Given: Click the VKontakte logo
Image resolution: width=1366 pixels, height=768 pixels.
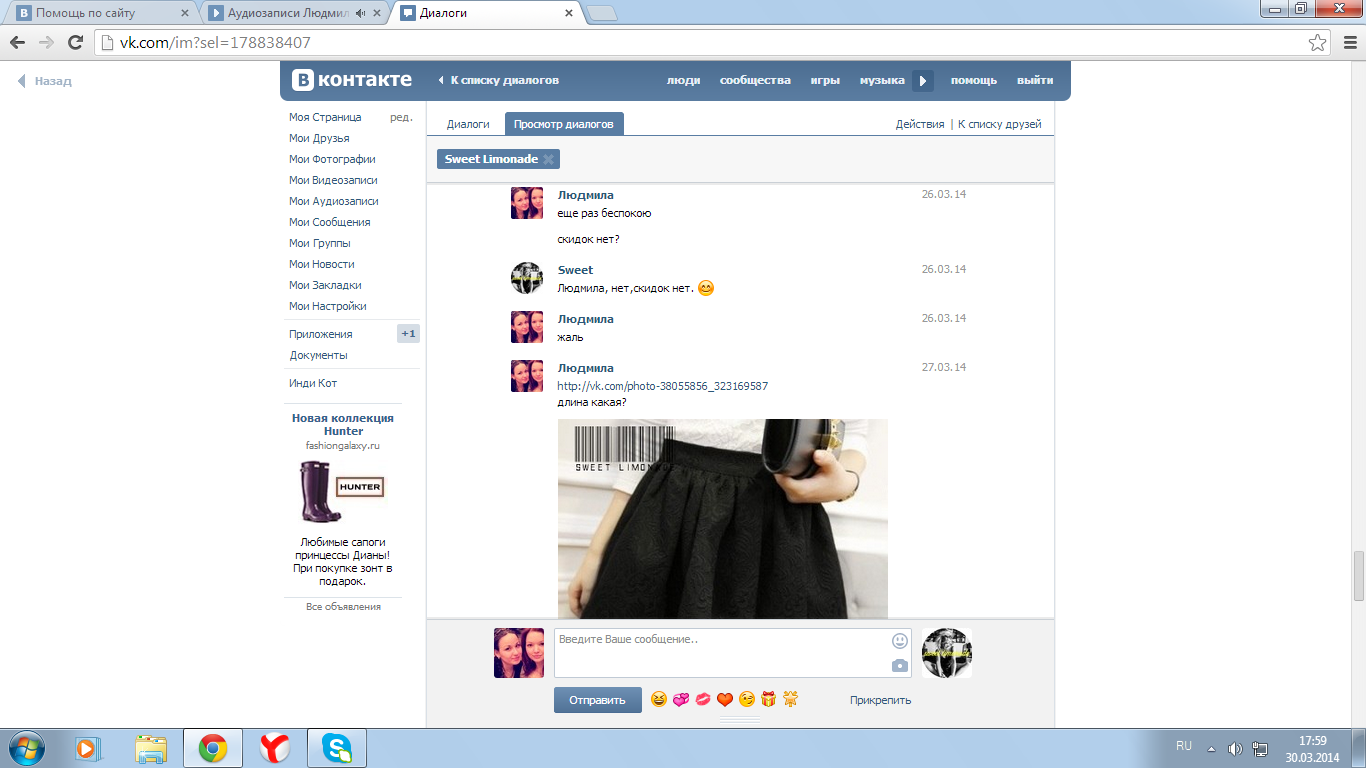Looking at the screenshot, I should coord(352,80).
